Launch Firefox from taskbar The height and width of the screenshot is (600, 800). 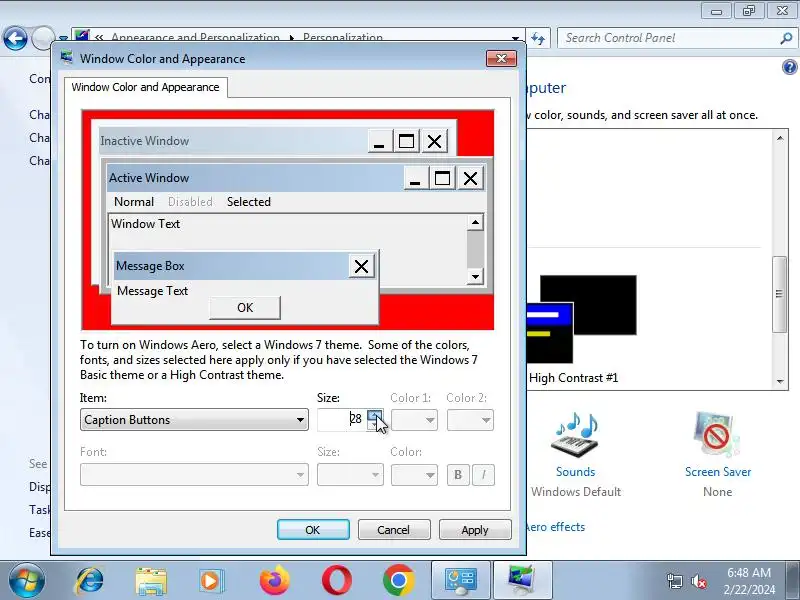tap(274, 581)
